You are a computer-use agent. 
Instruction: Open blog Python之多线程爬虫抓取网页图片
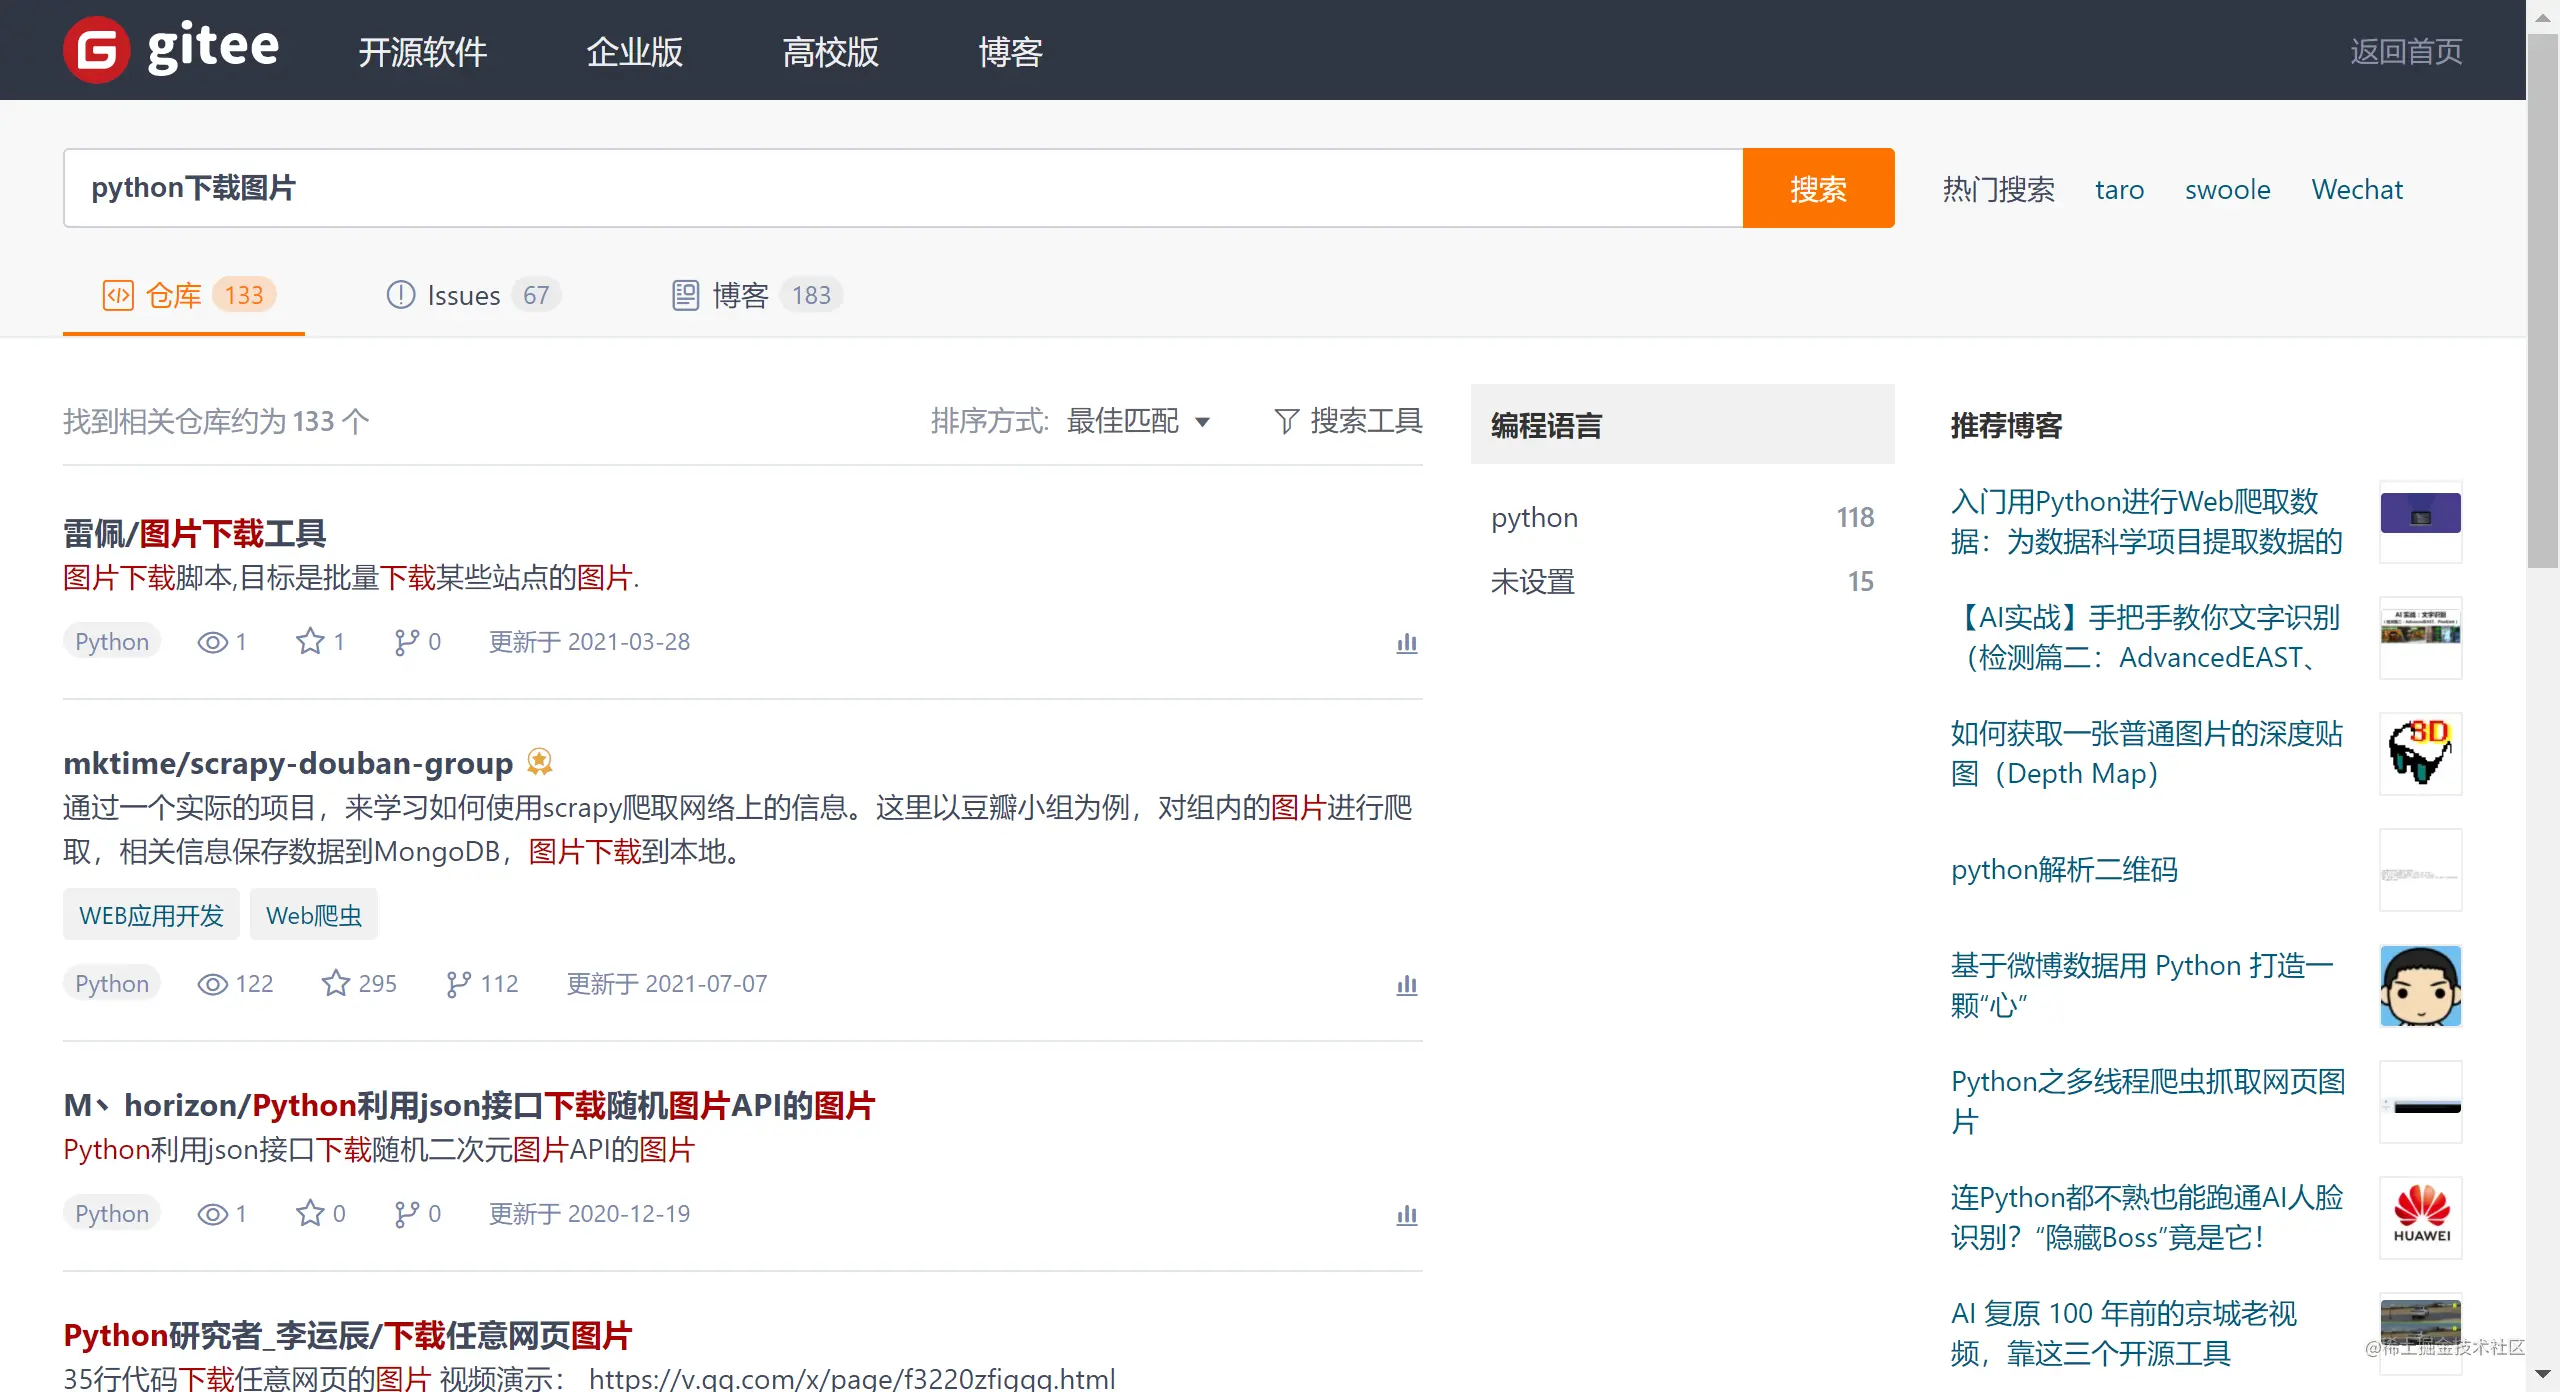(x=2148, y=1101)
